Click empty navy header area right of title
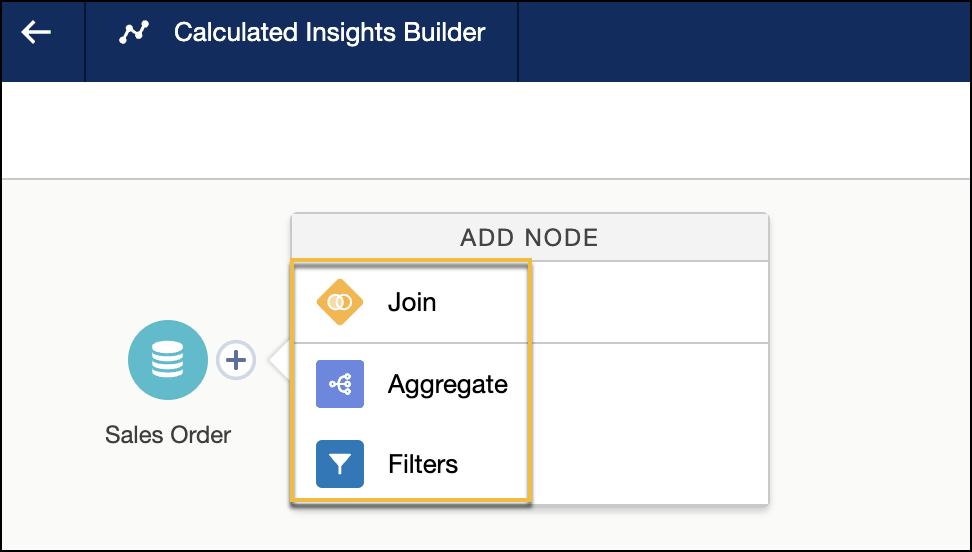The image size is (972, 552). tap(744, 40)
